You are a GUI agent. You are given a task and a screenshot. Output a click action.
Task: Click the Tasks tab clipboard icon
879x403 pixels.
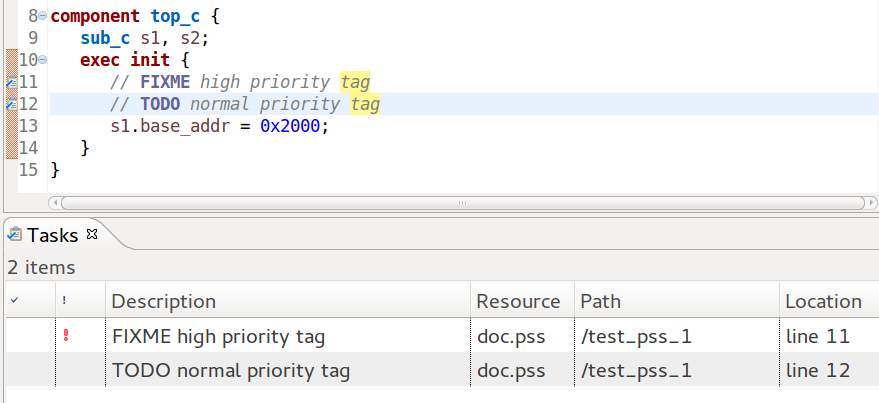click(x=15, y=235)
